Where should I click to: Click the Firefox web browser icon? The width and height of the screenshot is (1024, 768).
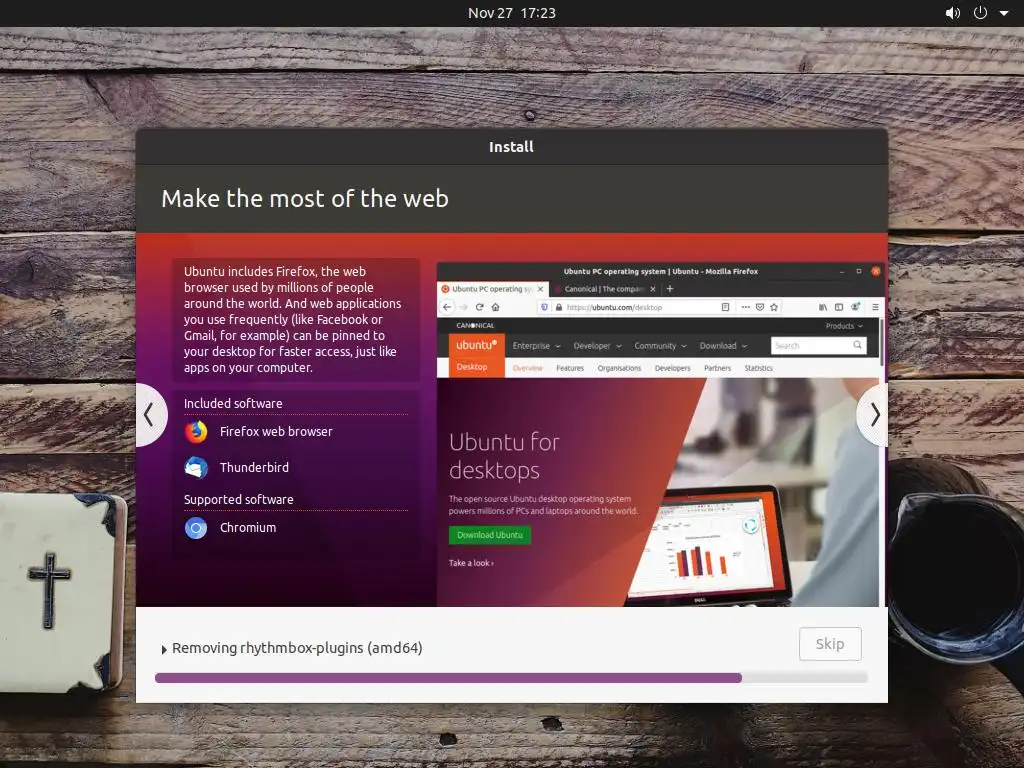(x=196, y=432)
